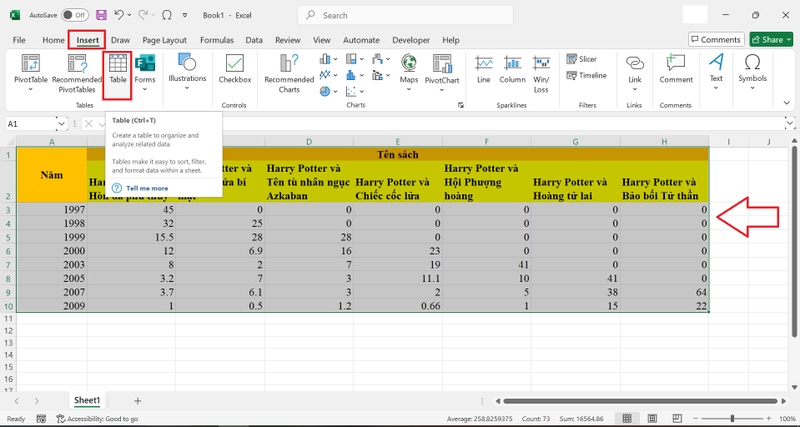Image resolution: width=800 pixels, height=427 pixels.
Task: Insert a new Comment from ribbon
Action: (676, 69)
